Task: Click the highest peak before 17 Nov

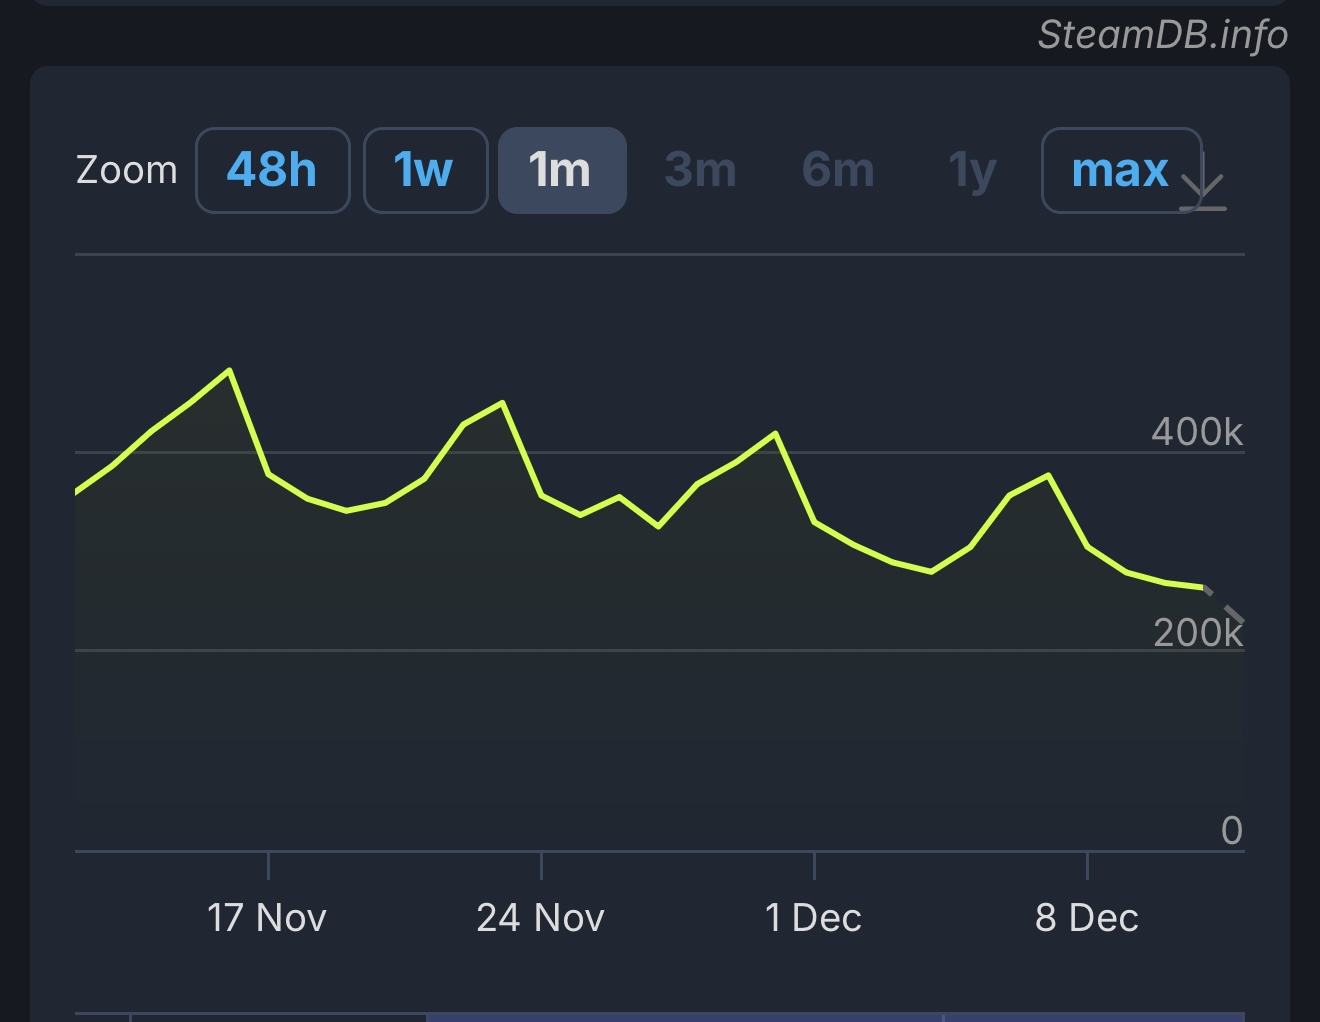Action: point(230,371)
